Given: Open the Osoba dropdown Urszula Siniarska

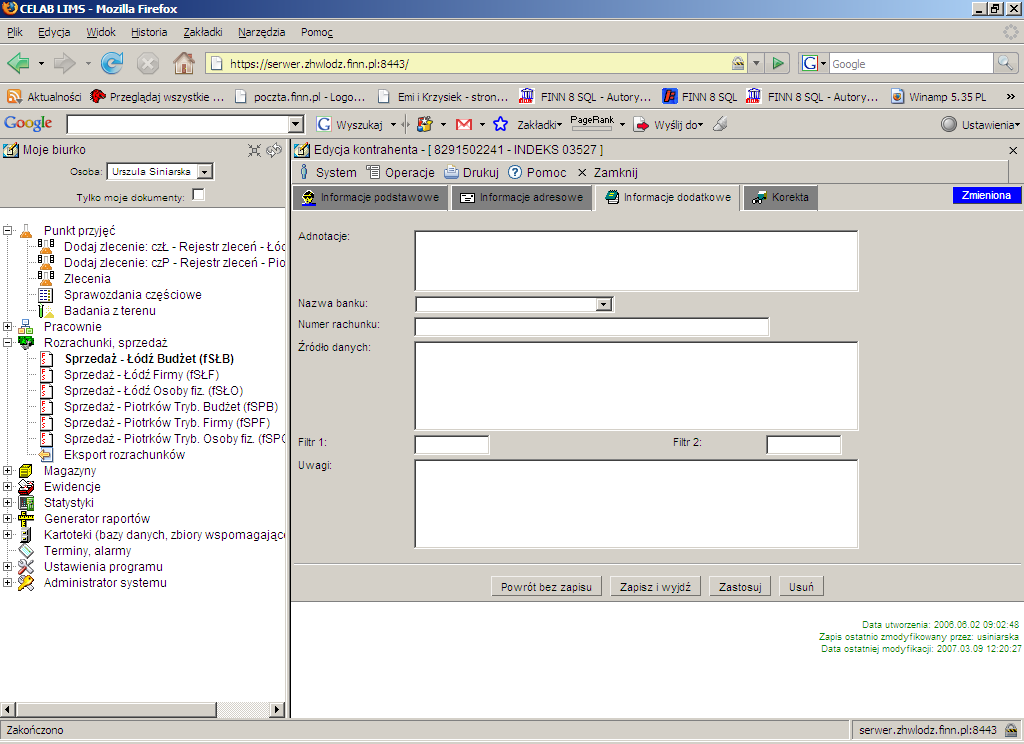Looking at the screenshot, I should pos(160,172).
